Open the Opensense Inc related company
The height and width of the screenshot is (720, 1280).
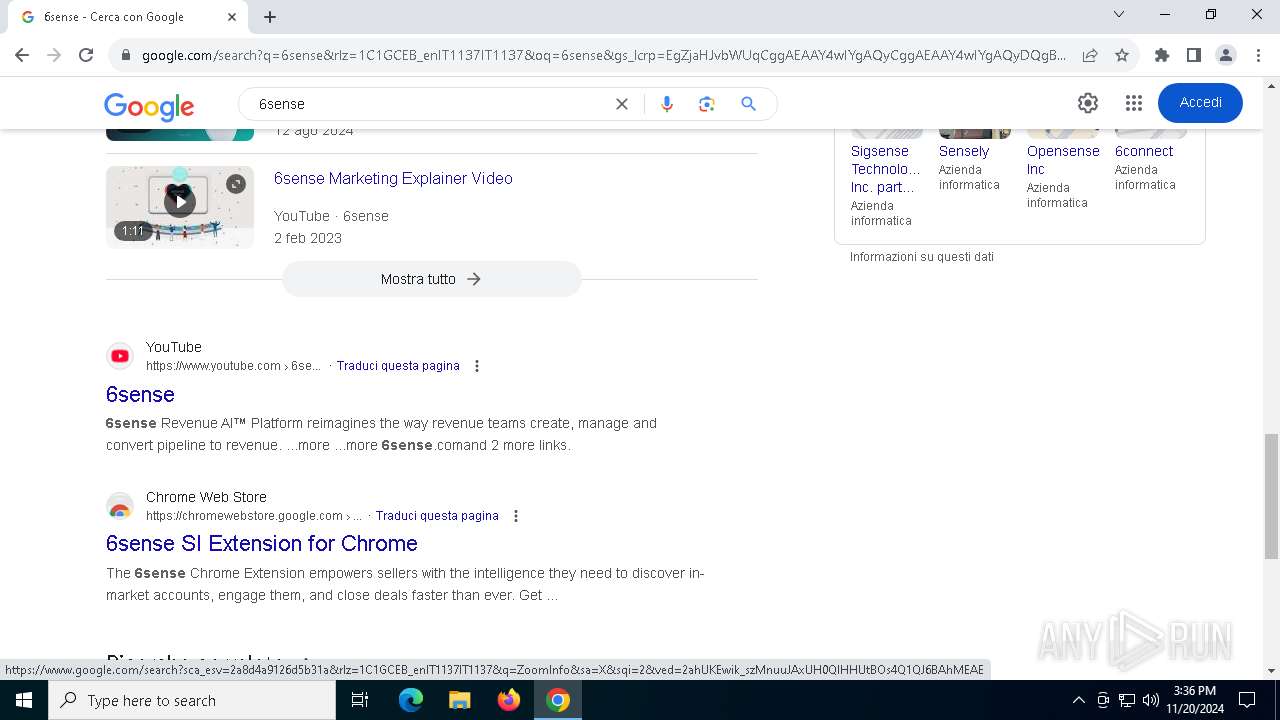(1063, 160)
